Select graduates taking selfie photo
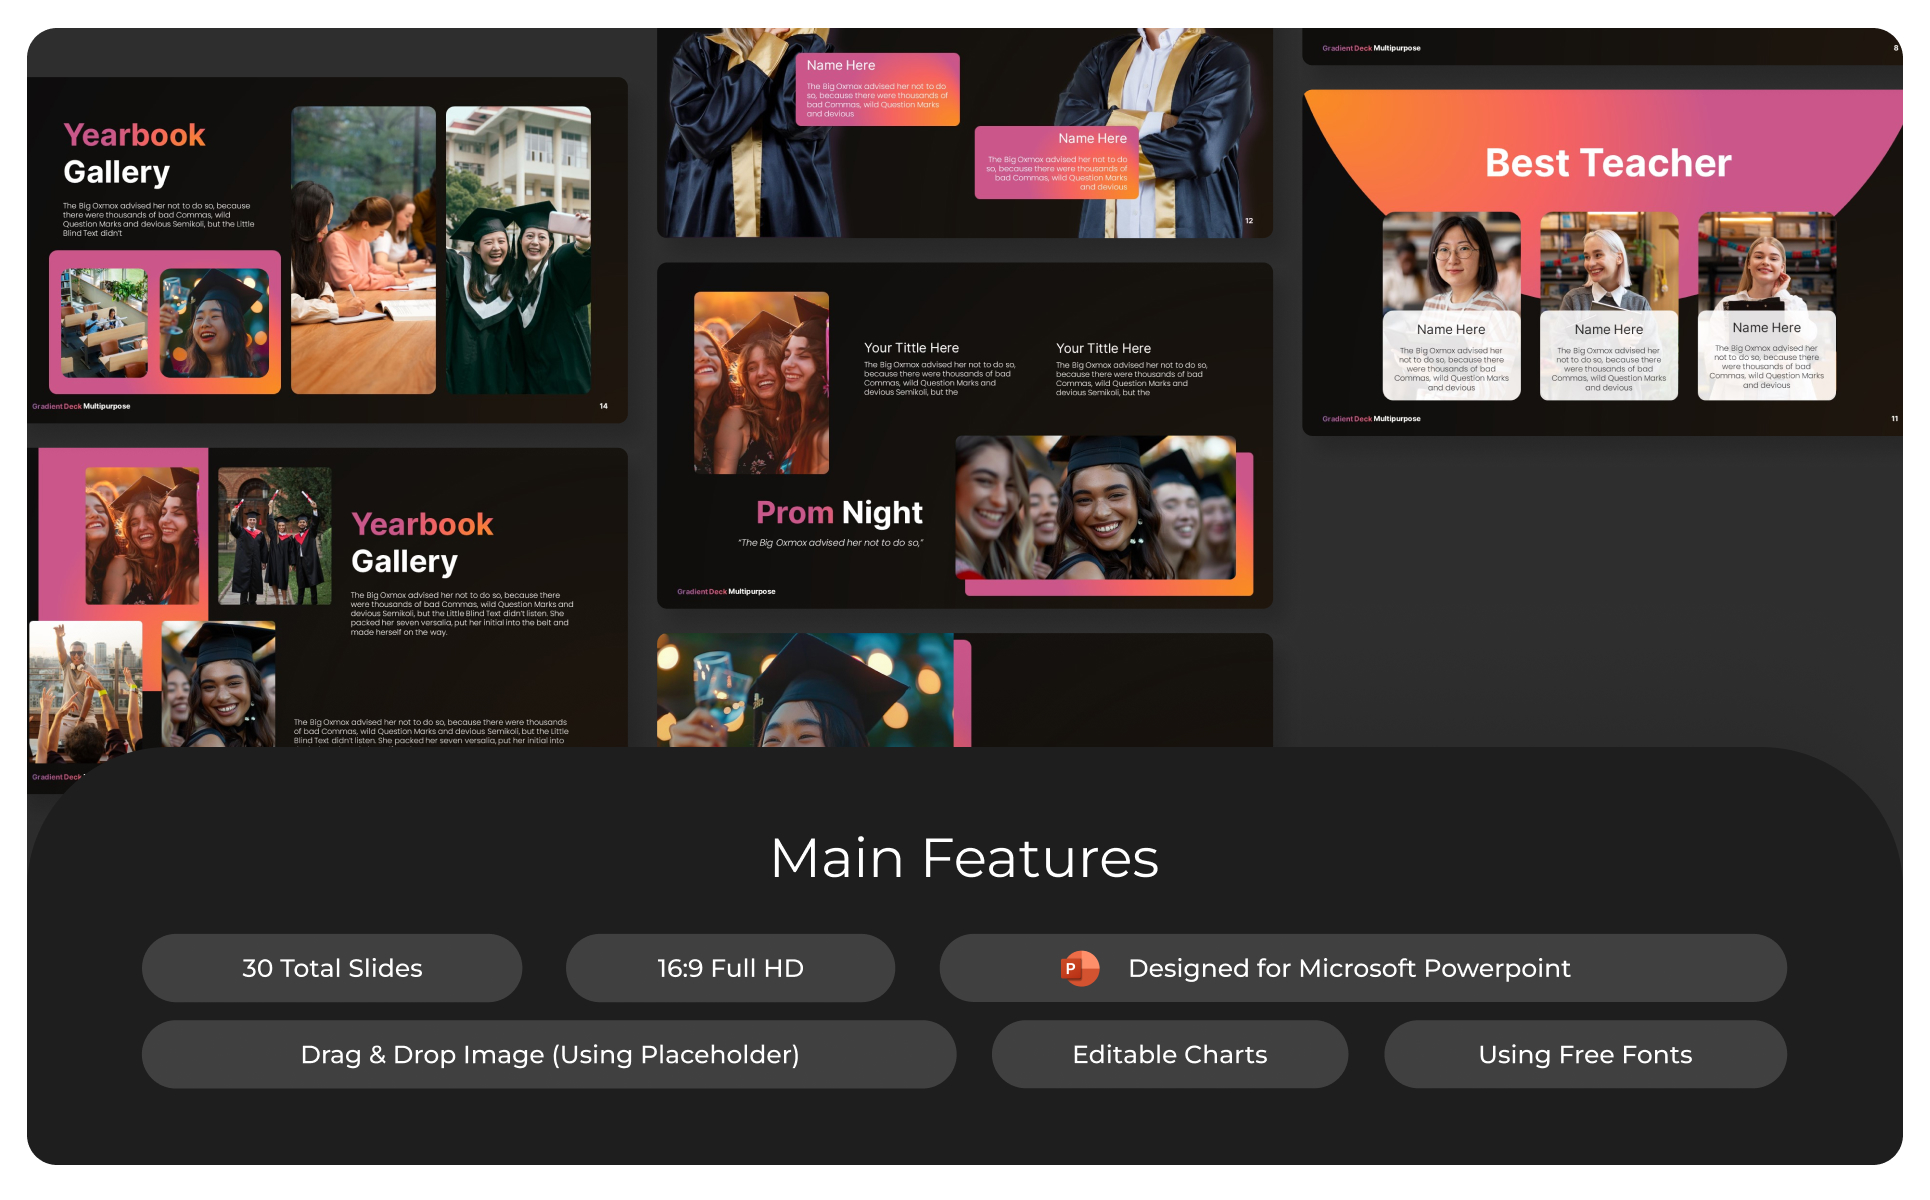The image size is (1930, 1200). coord(518,250)
